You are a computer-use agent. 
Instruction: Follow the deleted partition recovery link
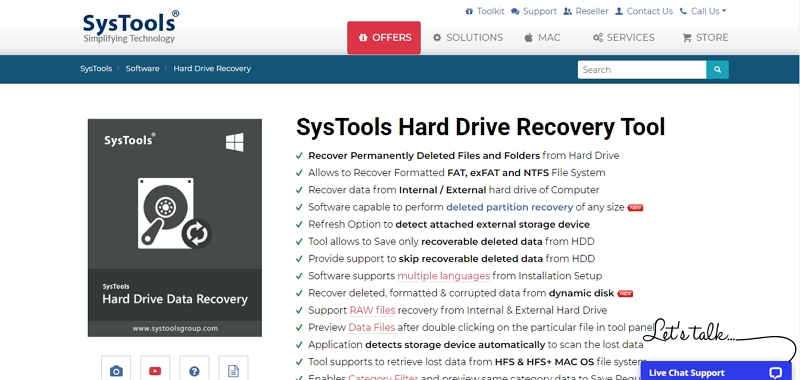[x=510, y=207]
